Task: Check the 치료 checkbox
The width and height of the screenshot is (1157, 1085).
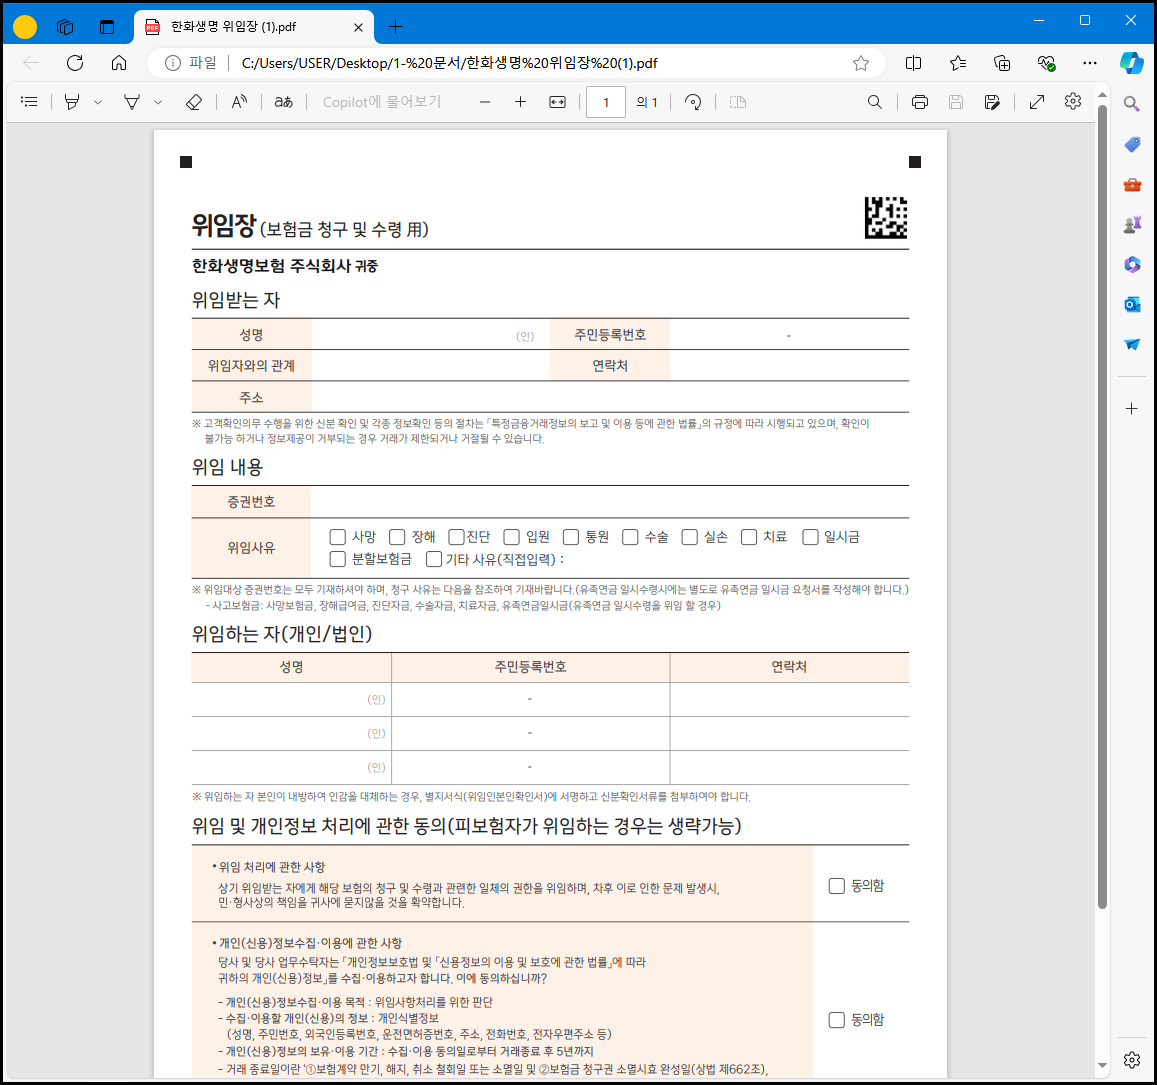Action: click(749, 537)
